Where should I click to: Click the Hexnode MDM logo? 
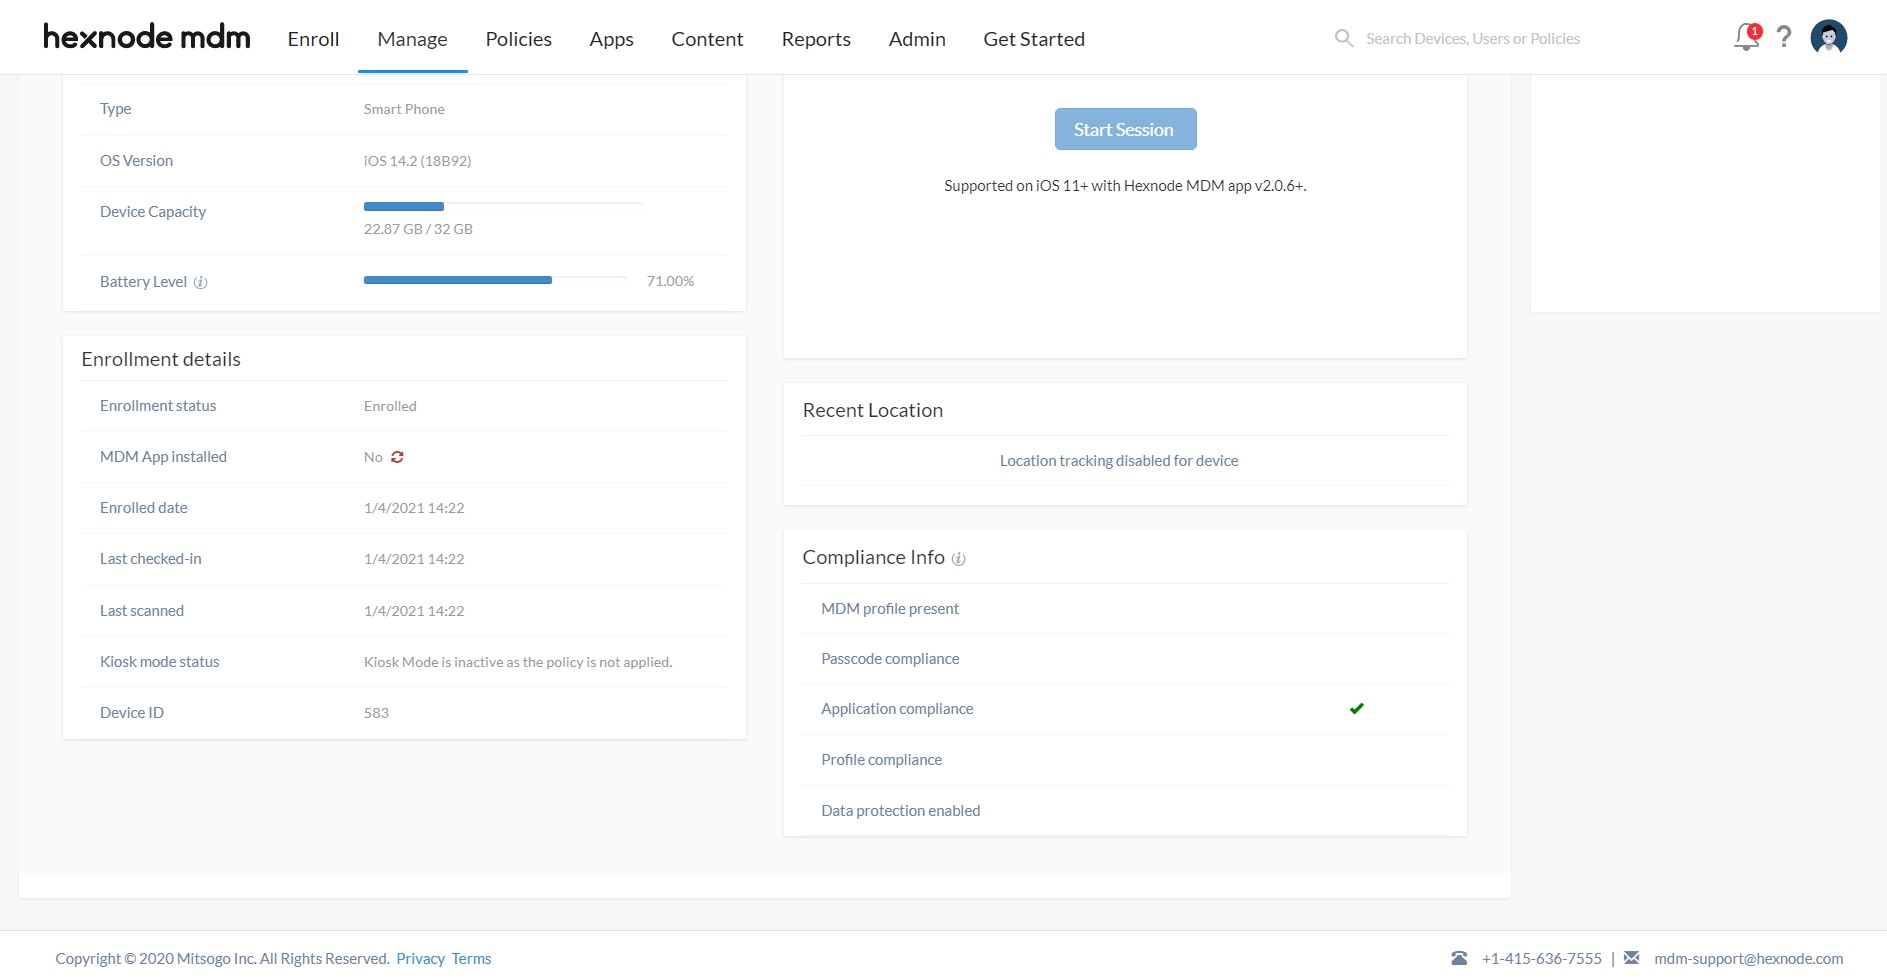147,37
